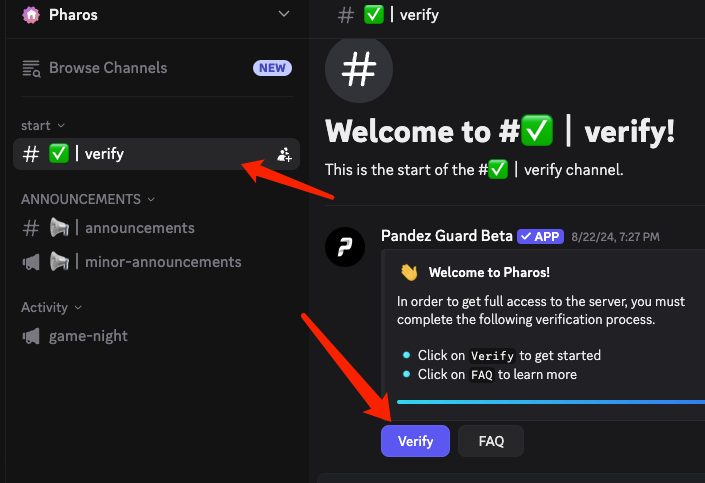
Task: Select the verify channel in sidebar
Action: pyautogui.click(x=104, y=154)
